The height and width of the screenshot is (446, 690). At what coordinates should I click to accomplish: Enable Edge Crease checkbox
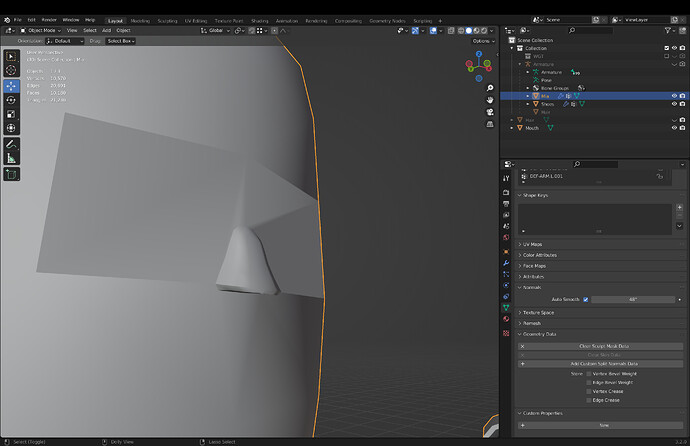click(589, 400)
